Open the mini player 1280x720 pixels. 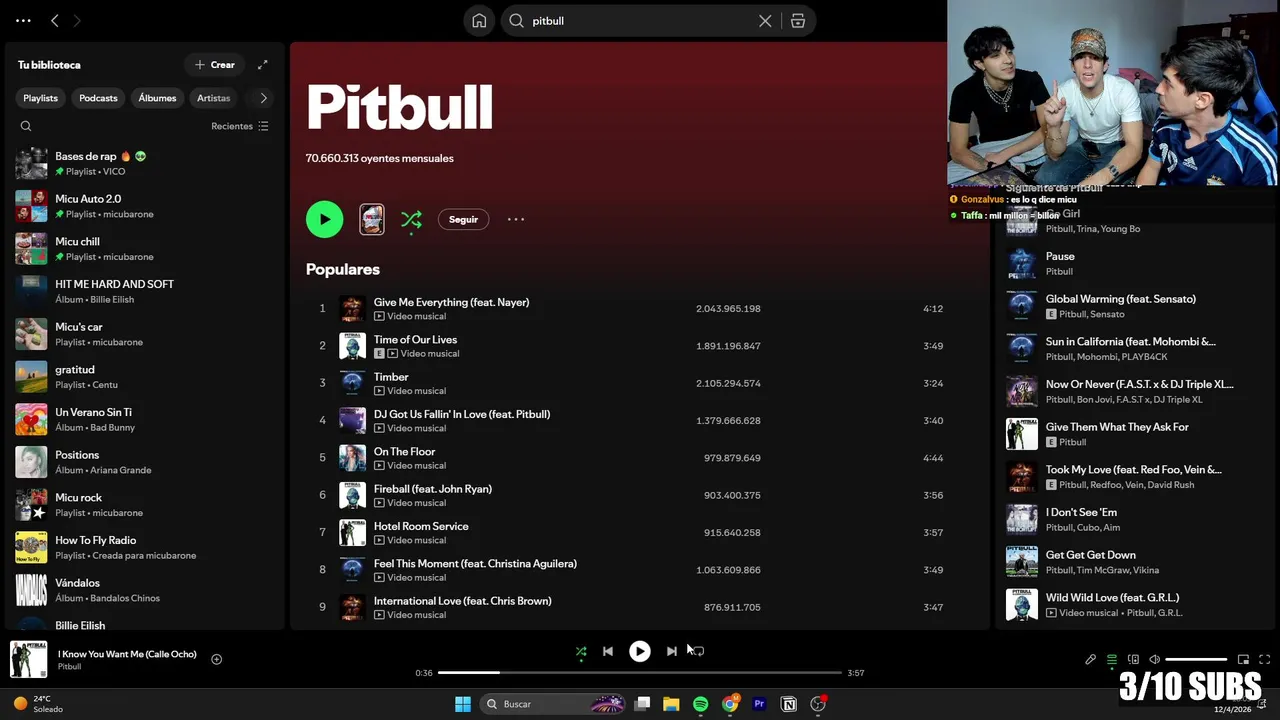[x=1243, y=659]
